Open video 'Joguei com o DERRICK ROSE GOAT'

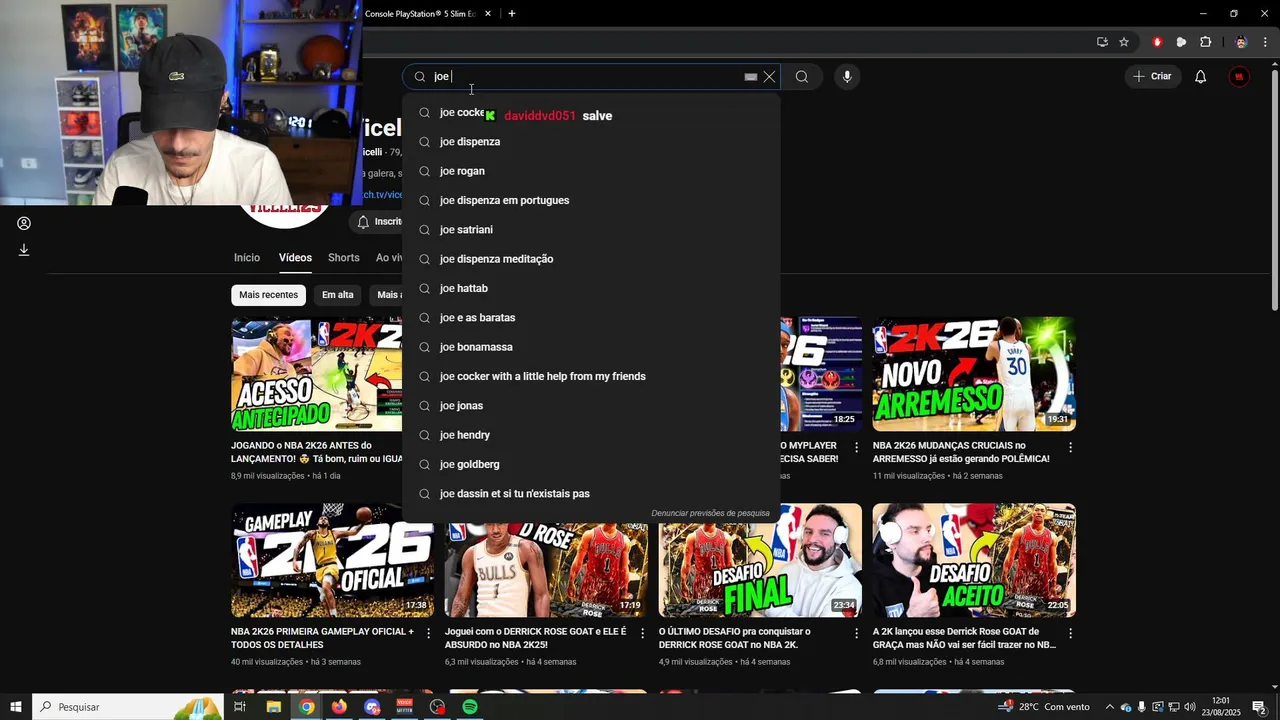pos(535,638)
